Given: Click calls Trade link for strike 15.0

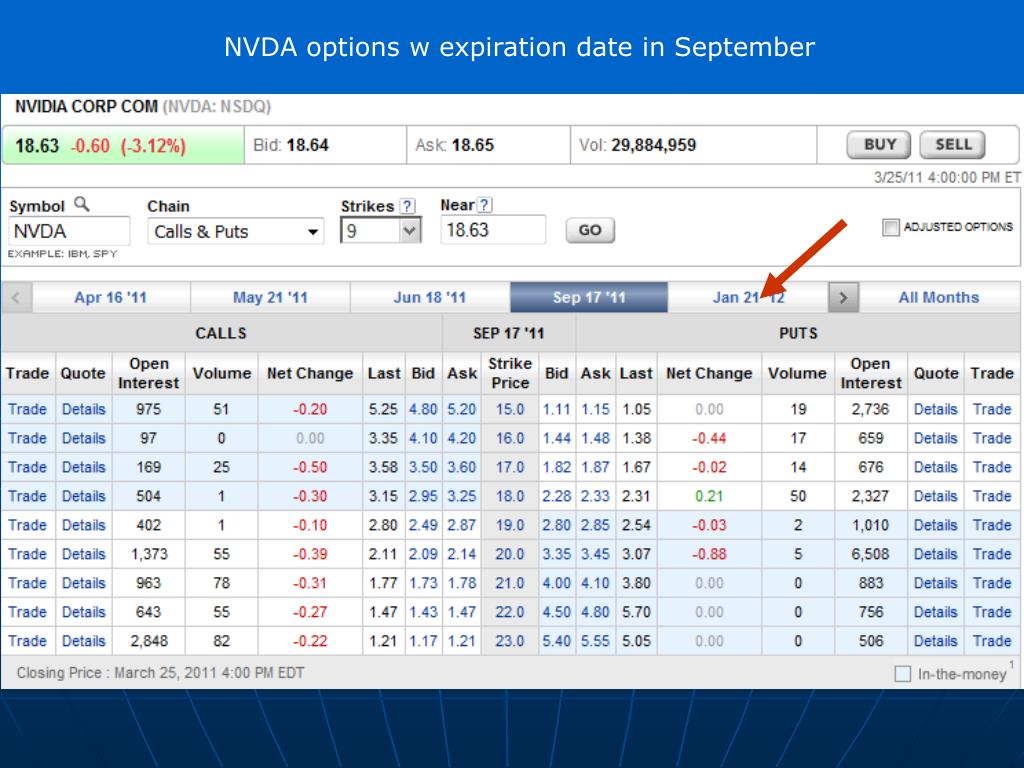Looking at the screenshot, I should [x=27, y=409].
